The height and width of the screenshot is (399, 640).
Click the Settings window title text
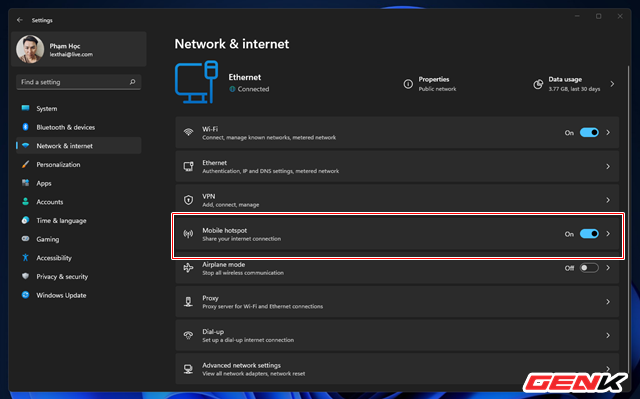pyautogui.click(x=42, y=20)
